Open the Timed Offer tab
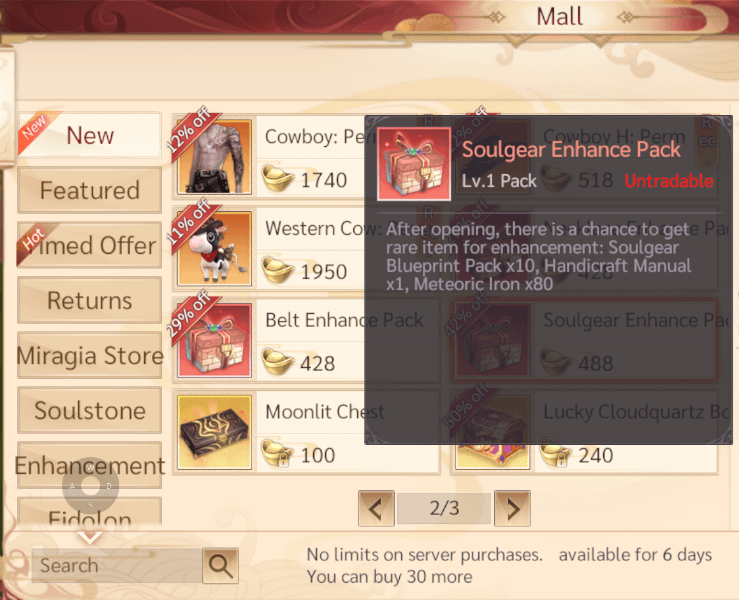 (90, 245)
